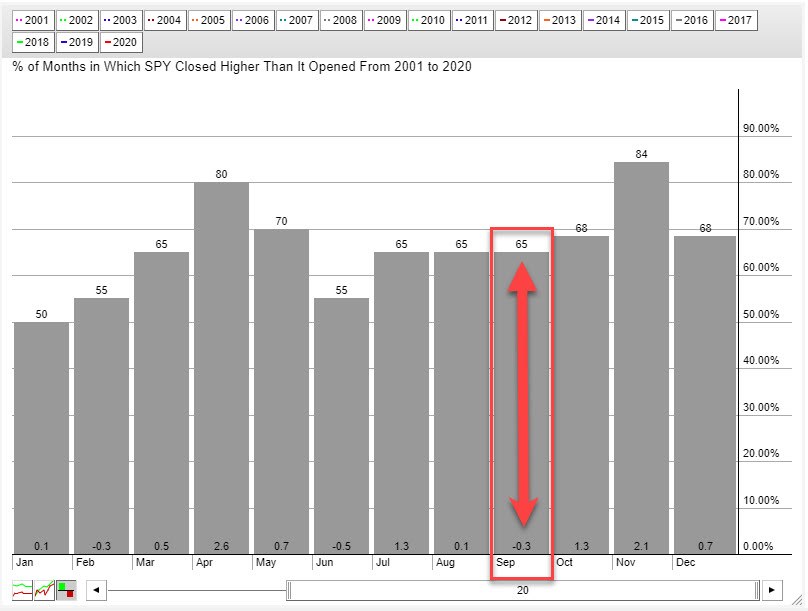Toggle the 2005 year series button

coord(209,20)
